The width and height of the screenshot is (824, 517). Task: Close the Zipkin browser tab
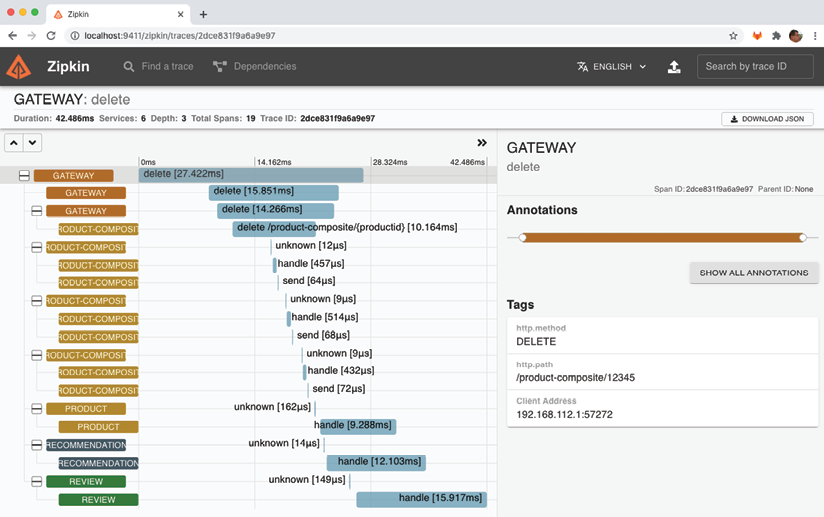click(x=180, y=14)
